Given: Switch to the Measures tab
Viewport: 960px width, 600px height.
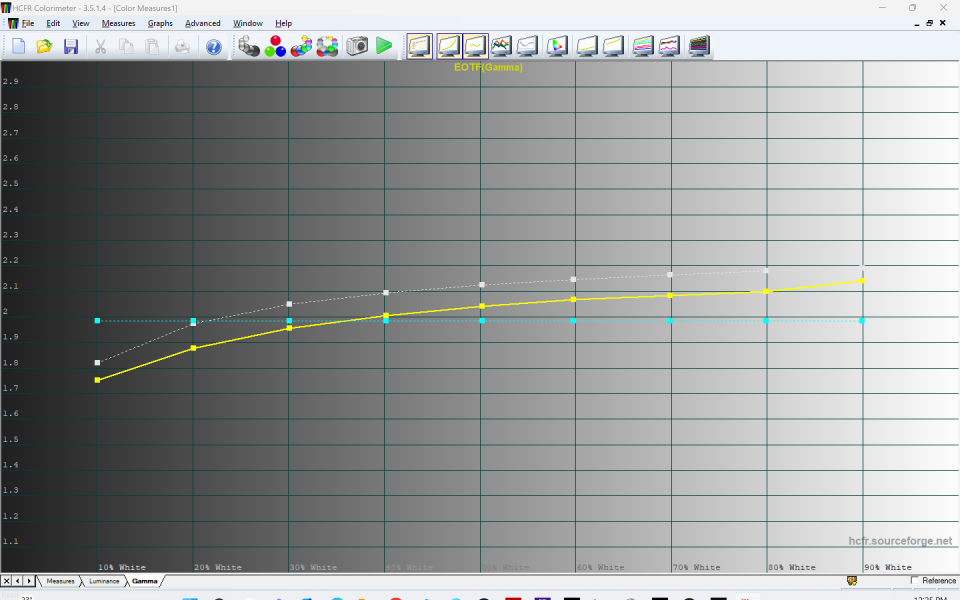Looking at the screenshot, I should point(60,580).
